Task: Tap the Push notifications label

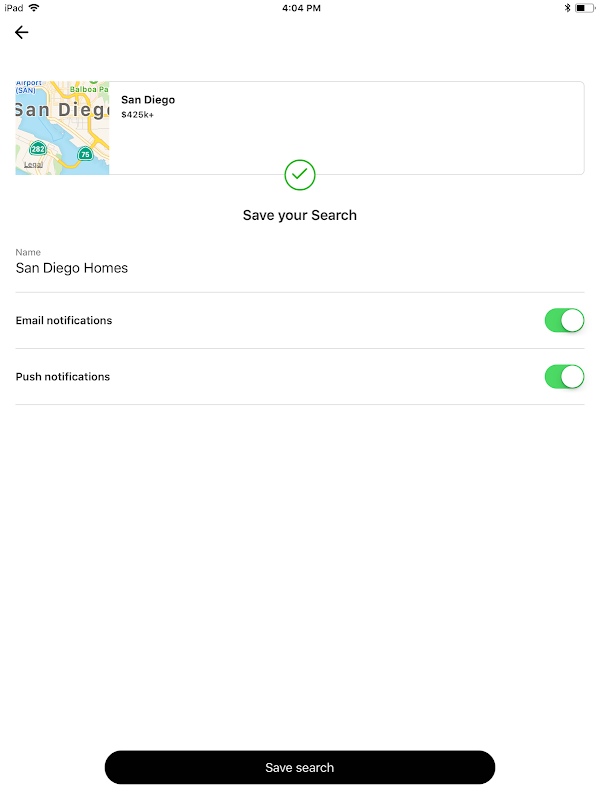Action: click(63, 377)
